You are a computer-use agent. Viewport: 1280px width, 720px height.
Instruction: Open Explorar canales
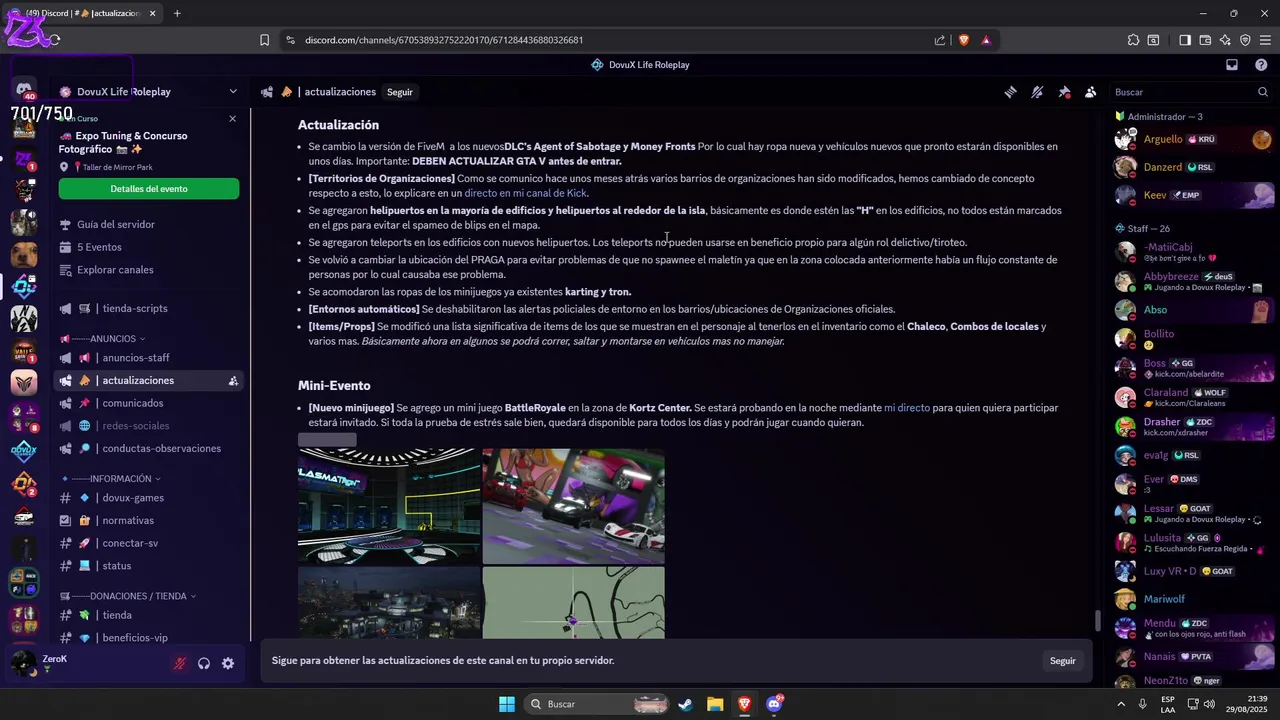115,270
